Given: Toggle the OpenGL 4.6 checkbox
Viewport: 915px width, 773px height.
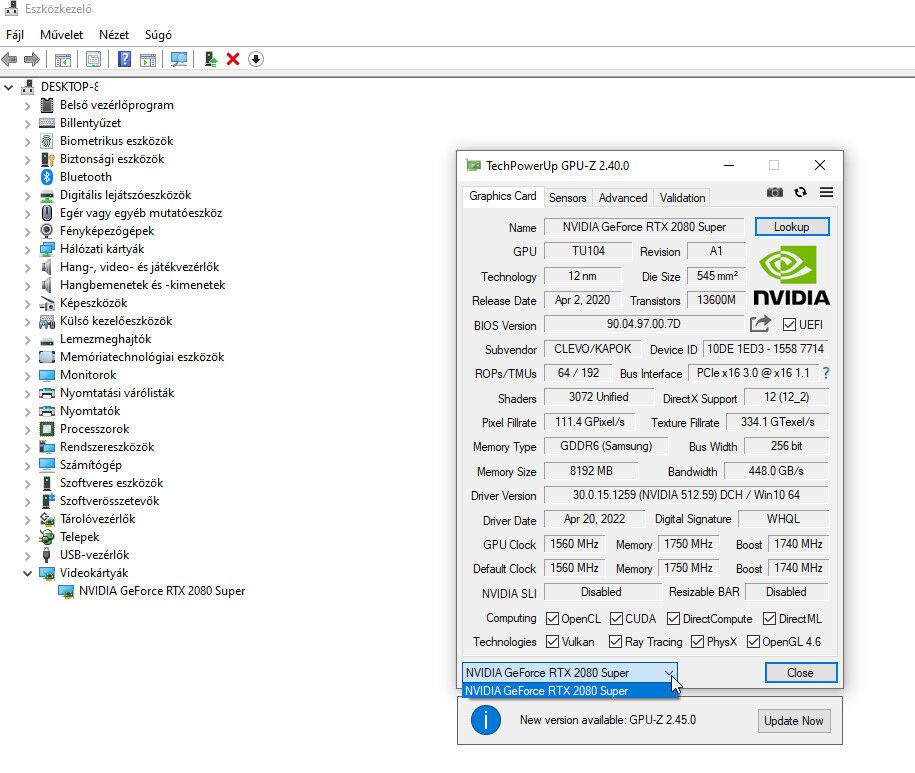Looking at the screenshot, I should (x=753, y=642).
